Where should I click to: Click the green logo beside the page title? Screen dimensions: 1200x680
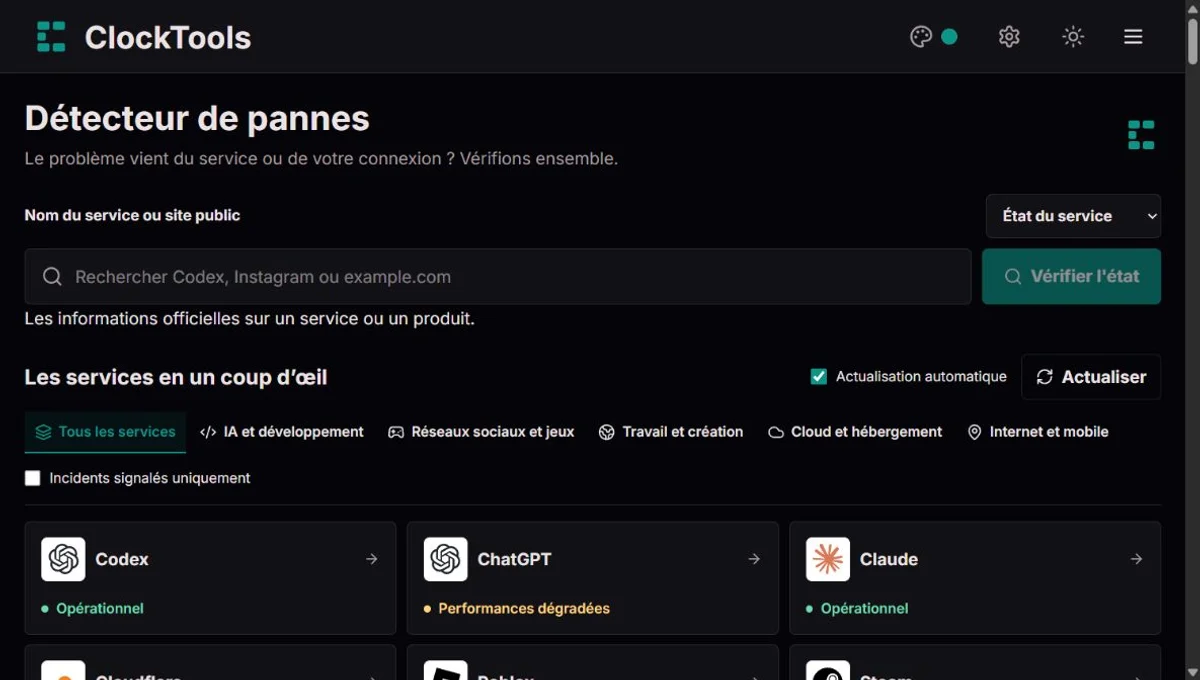pos(1141,135)
